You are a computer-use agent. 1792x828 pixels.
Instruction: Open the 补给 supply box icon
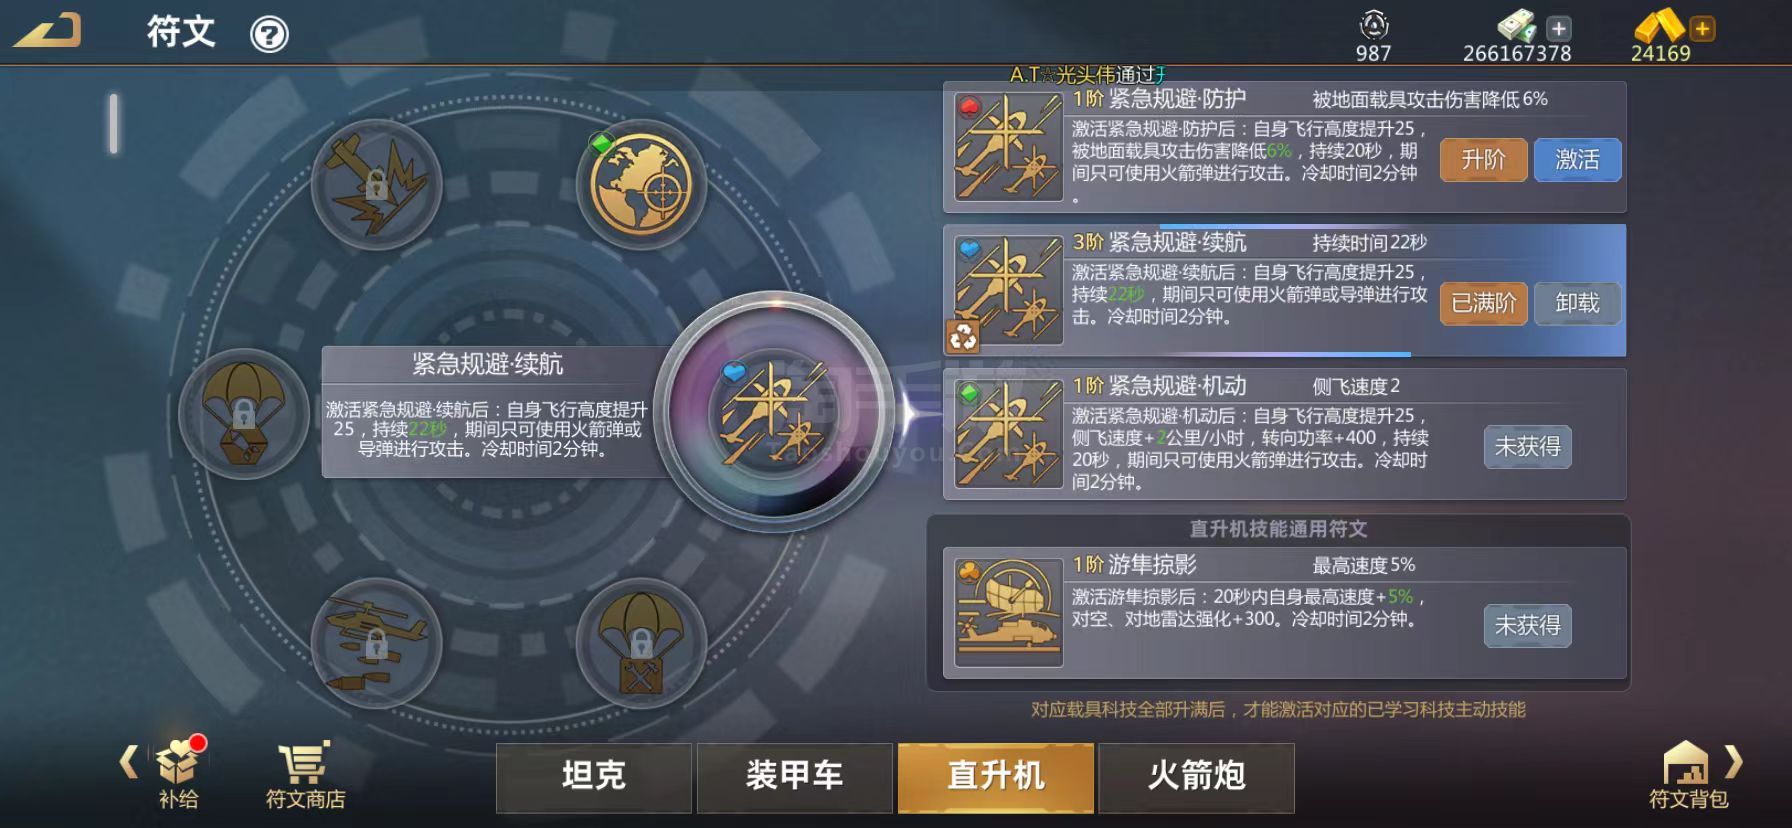tap(180, 774)
